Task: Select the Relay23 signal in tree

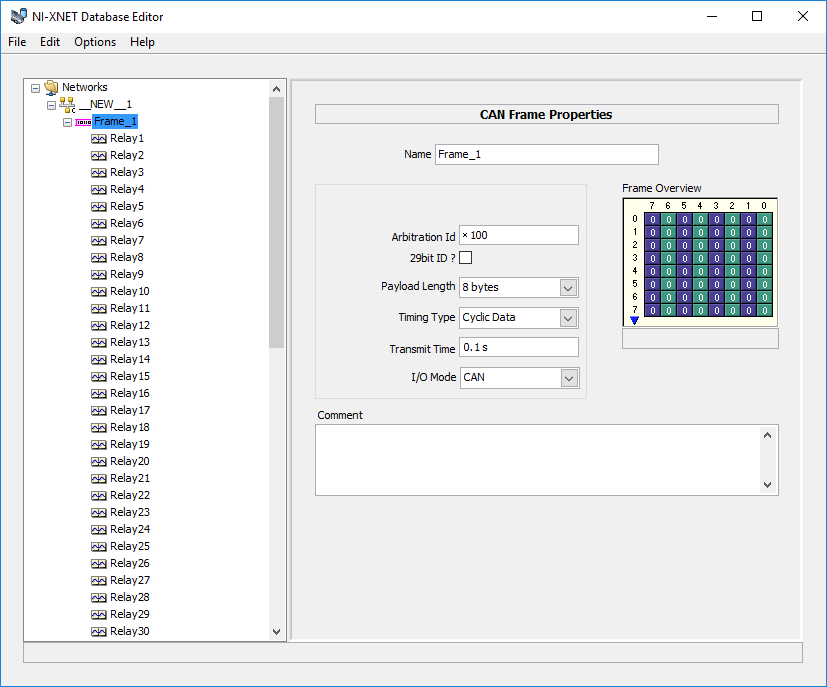Action: pos(130,512)
